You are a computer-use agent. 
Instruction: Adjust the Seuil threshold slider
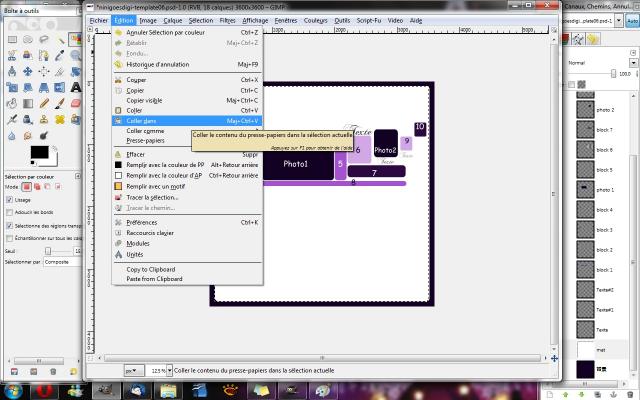tap(48, 251)
